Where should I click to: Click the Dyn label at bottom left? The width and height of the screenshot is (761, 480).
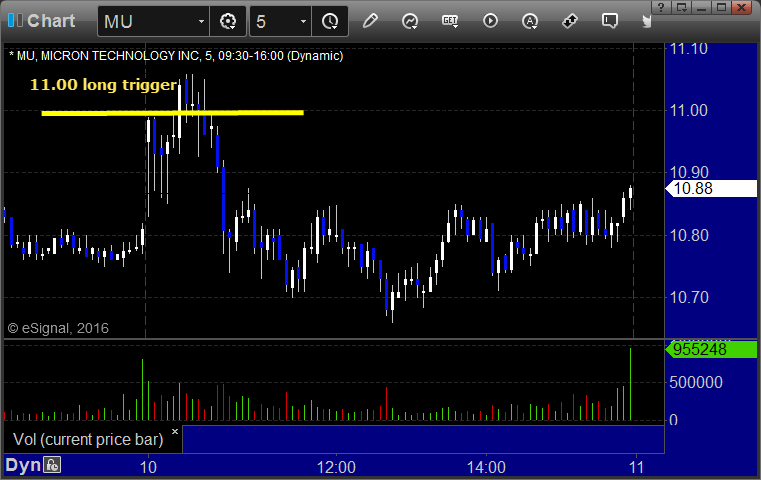tap(23, 465)
